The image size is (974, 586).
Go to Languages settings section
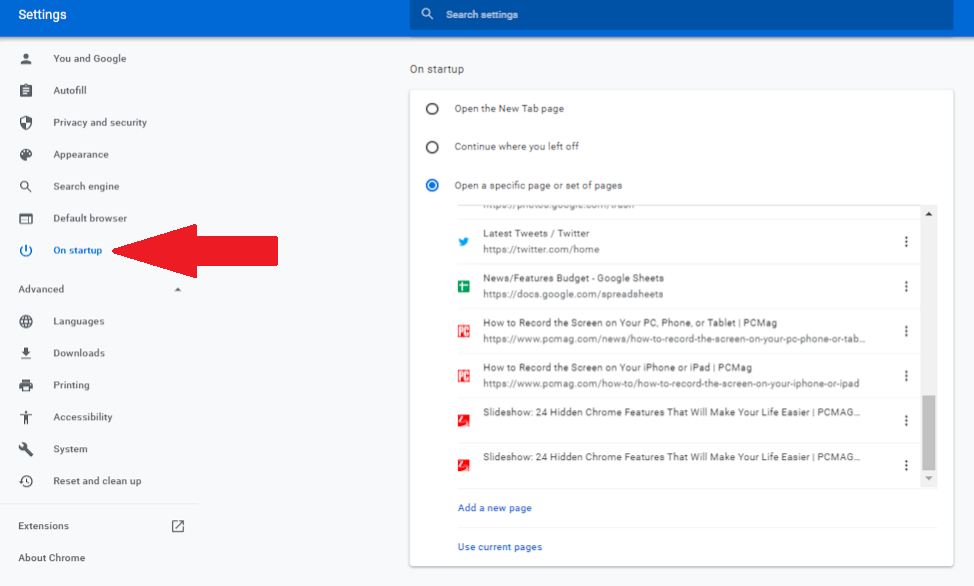[79, 321]
